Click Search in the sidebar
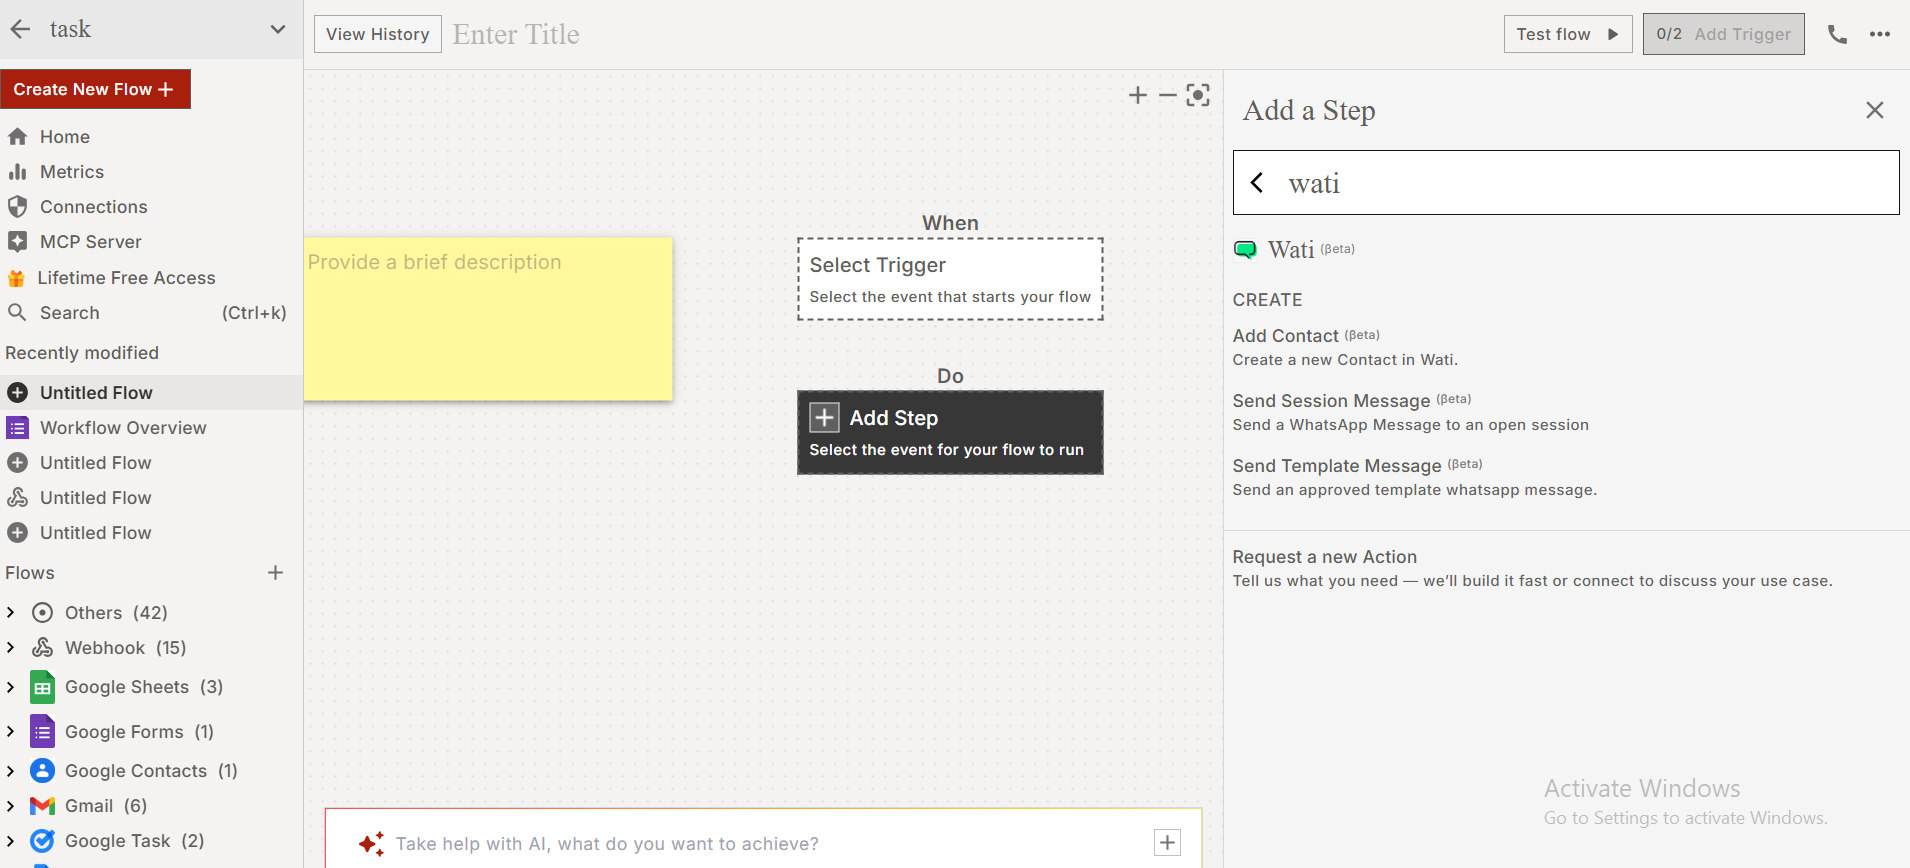Image resolution: width=1910 pixels, height=868 pixels. pos(70,313)
